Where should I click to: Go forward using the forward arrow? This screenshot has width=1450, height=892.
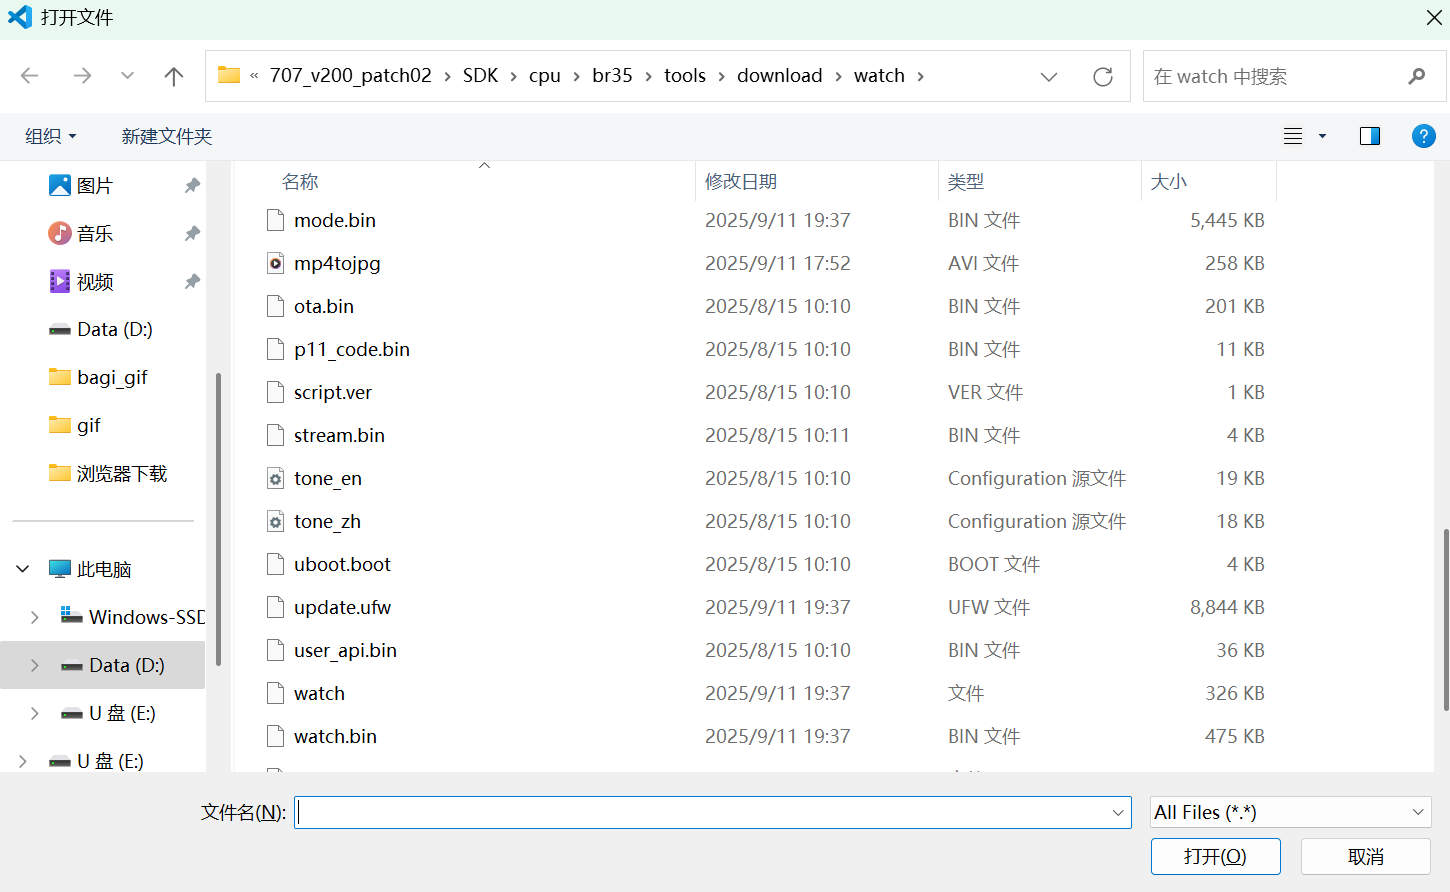[x=82, y=76]
